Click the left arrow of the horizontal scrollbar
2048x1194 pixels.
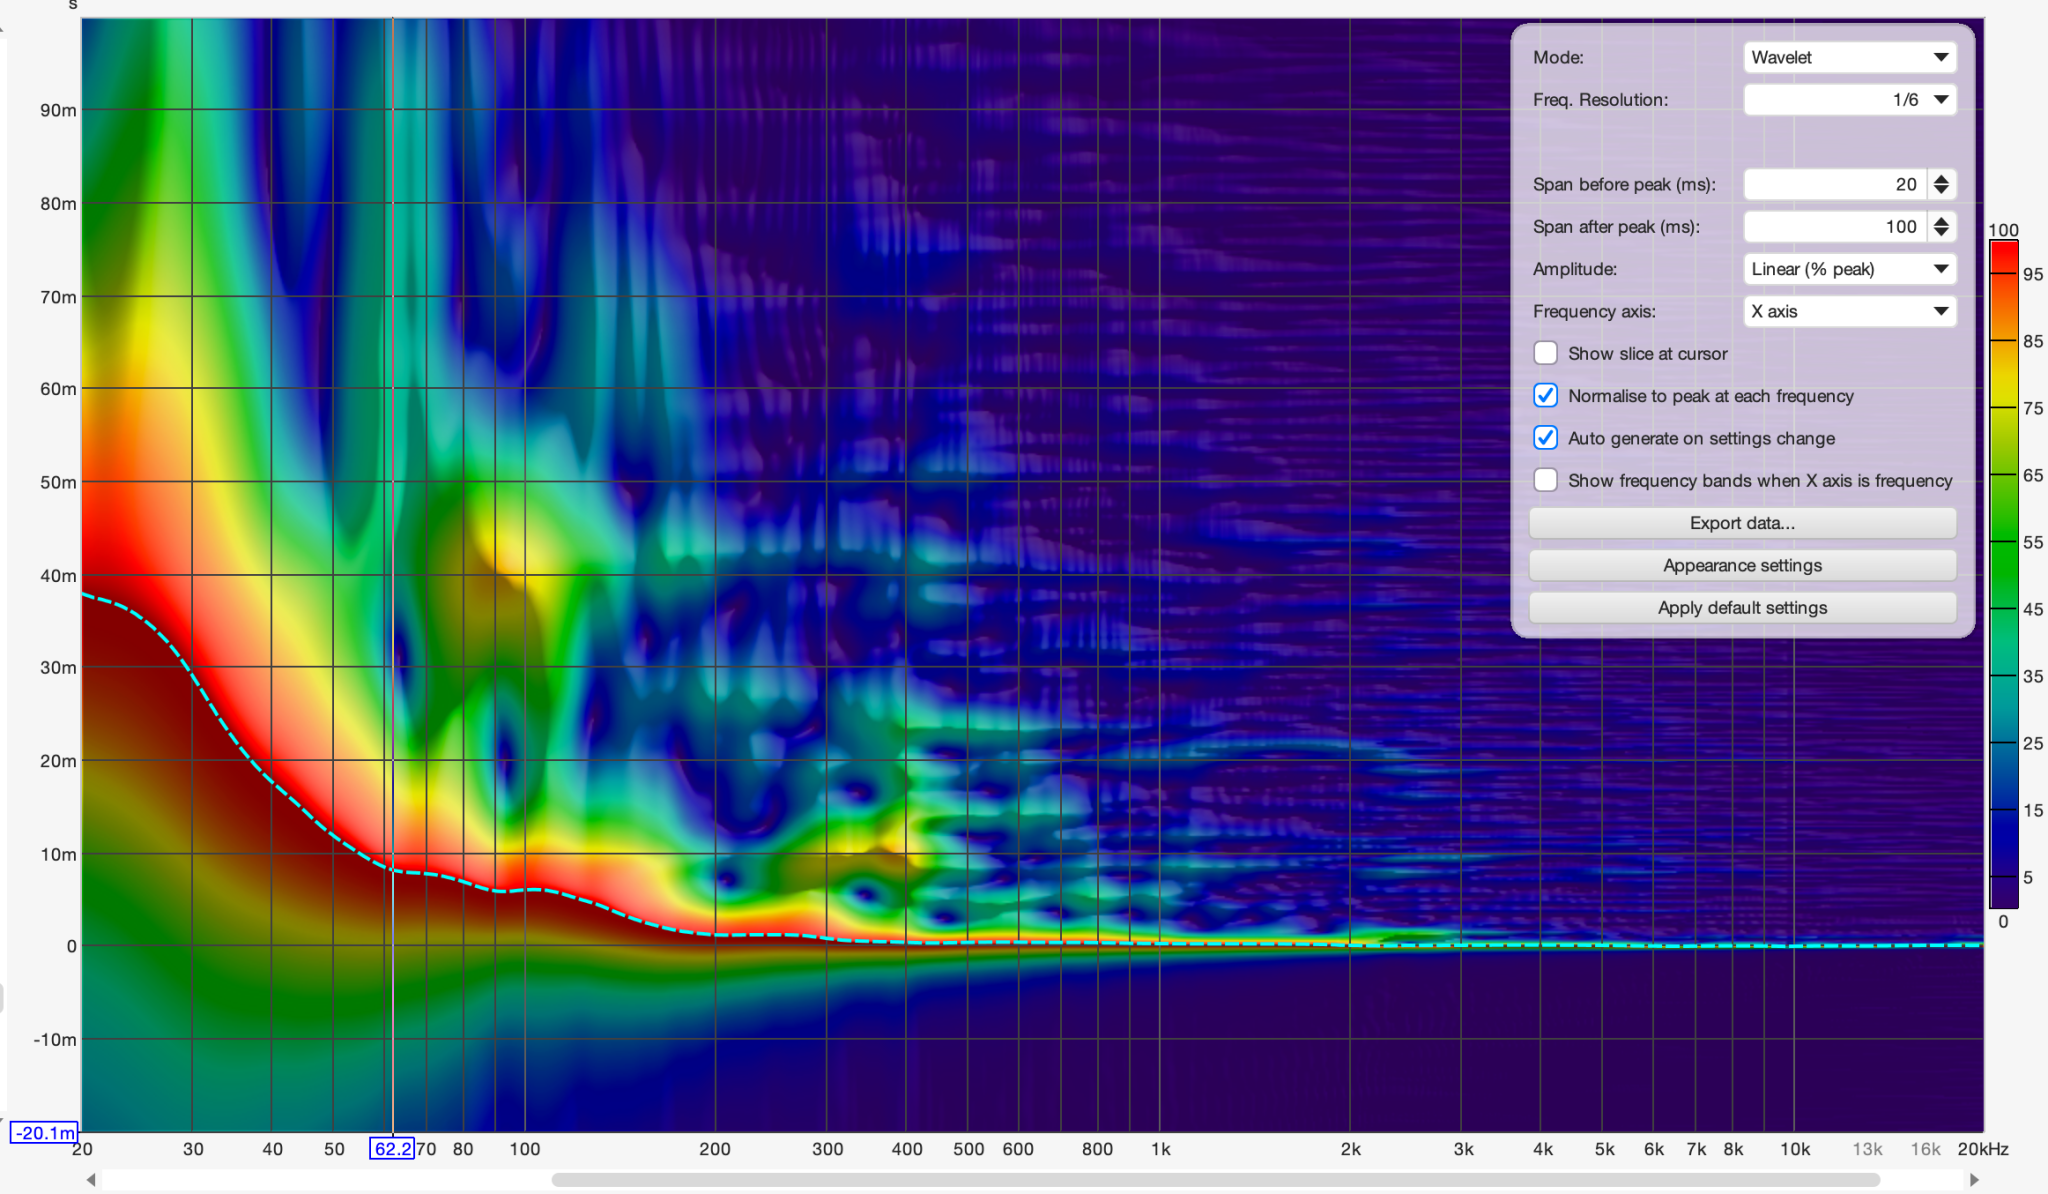coord(91,1180)
